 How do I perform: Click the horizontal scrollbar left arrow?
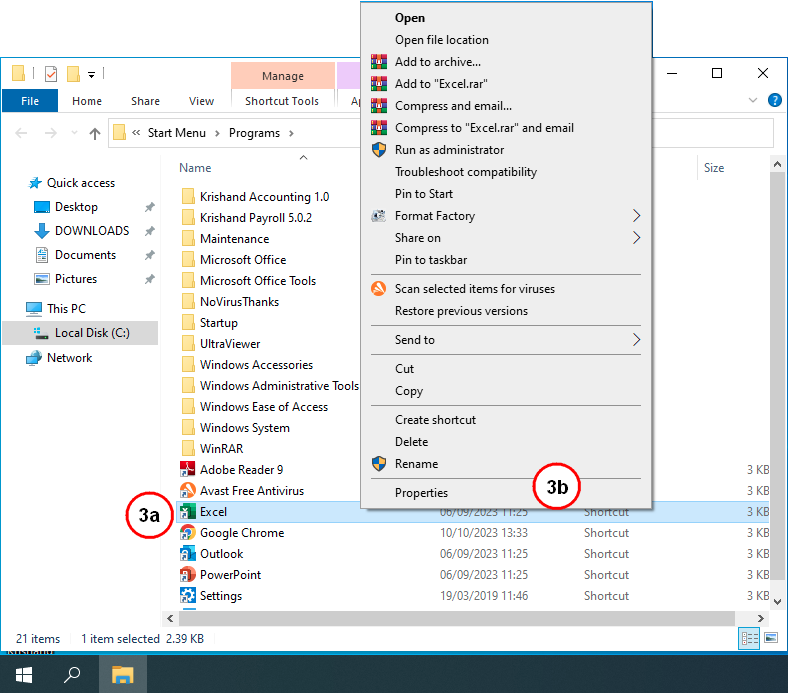(170, 619)
